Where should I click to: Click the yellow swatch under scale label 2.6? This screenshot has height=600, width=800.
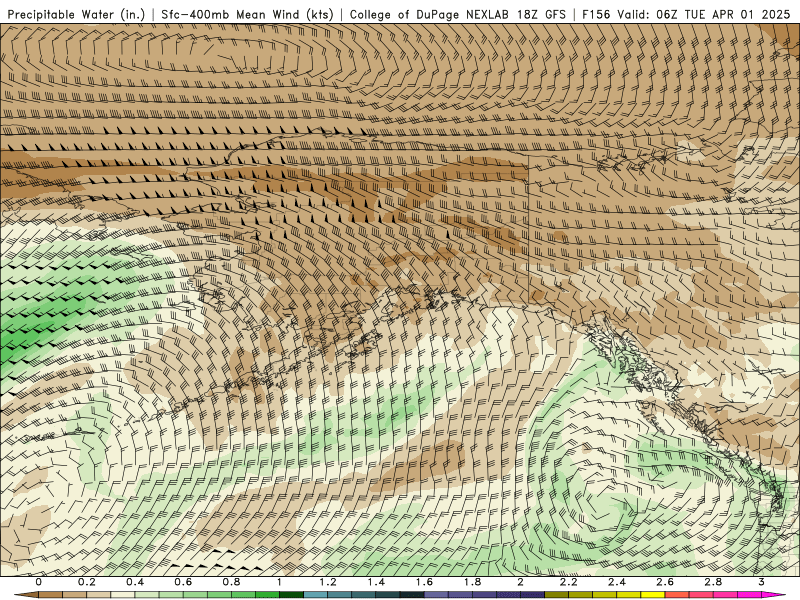(653, 595)
